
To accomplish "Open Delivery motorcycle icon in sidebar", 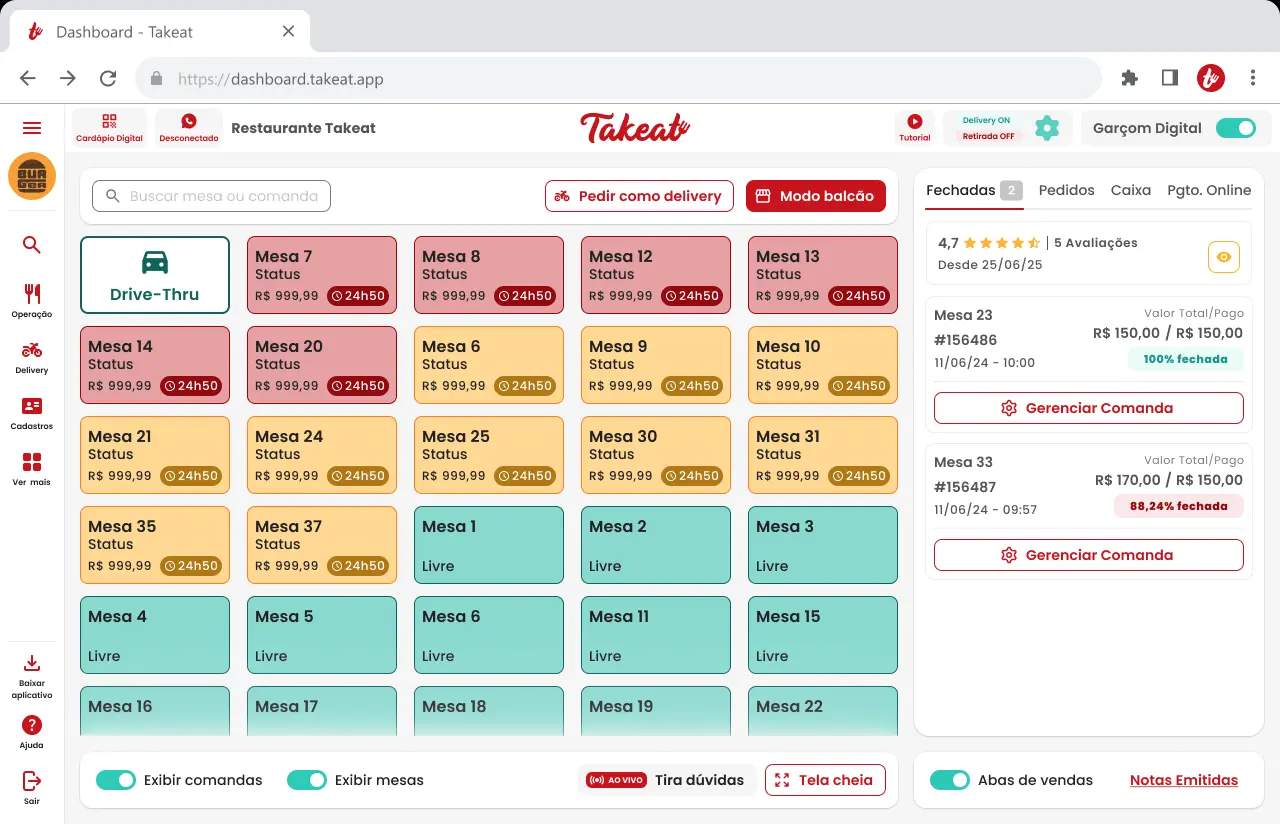I will click(x=32, y=356).
